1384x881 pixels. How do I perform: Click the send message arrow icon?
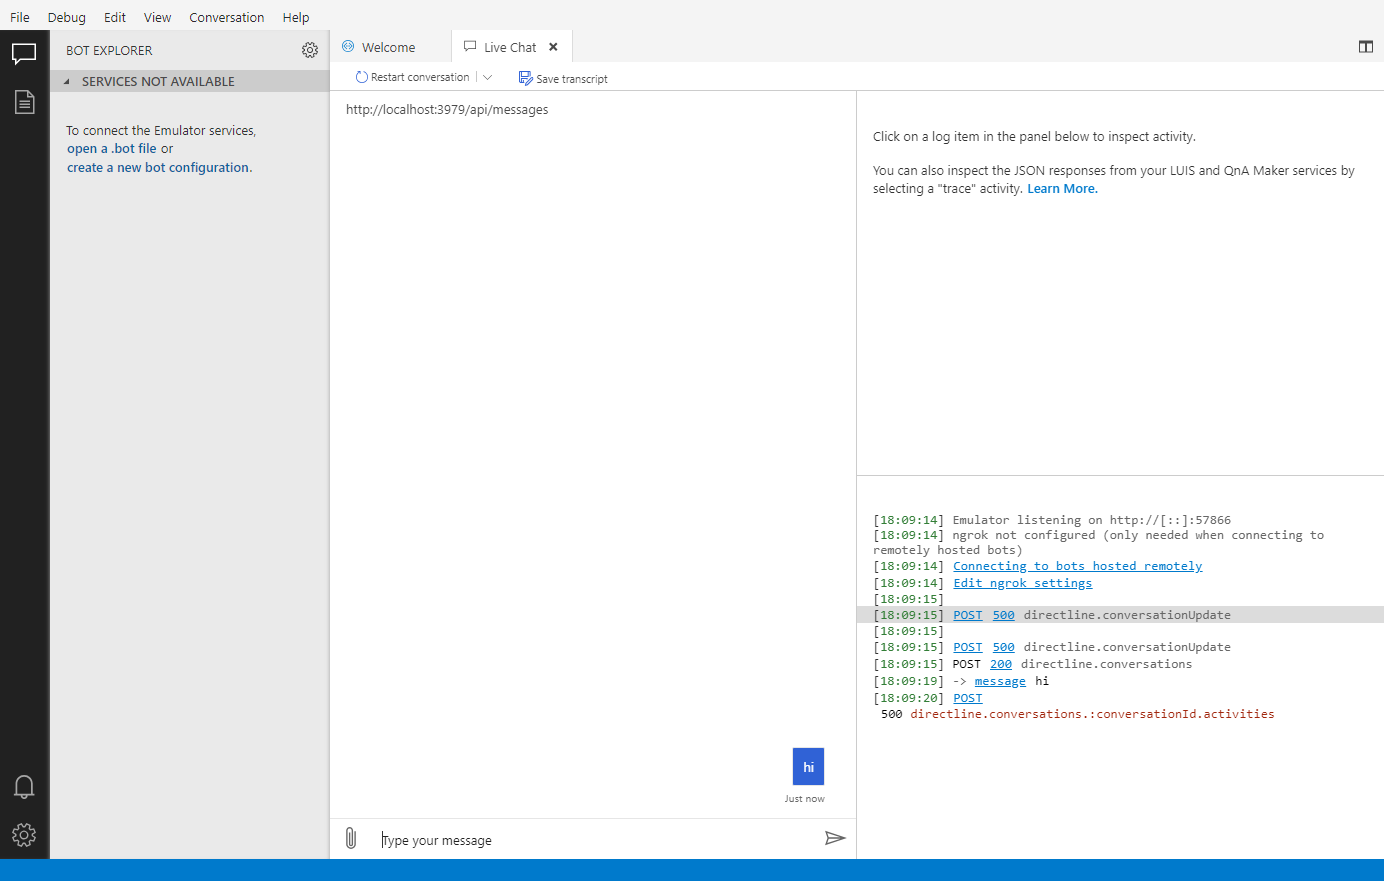coord(835,838)
